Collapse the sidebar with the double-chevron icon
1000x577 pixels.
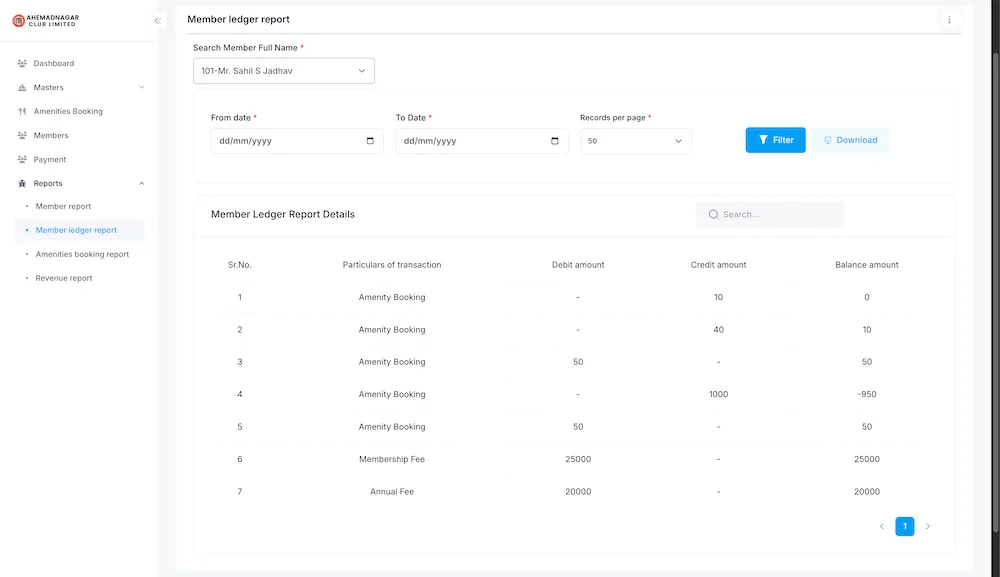(157, 19)
